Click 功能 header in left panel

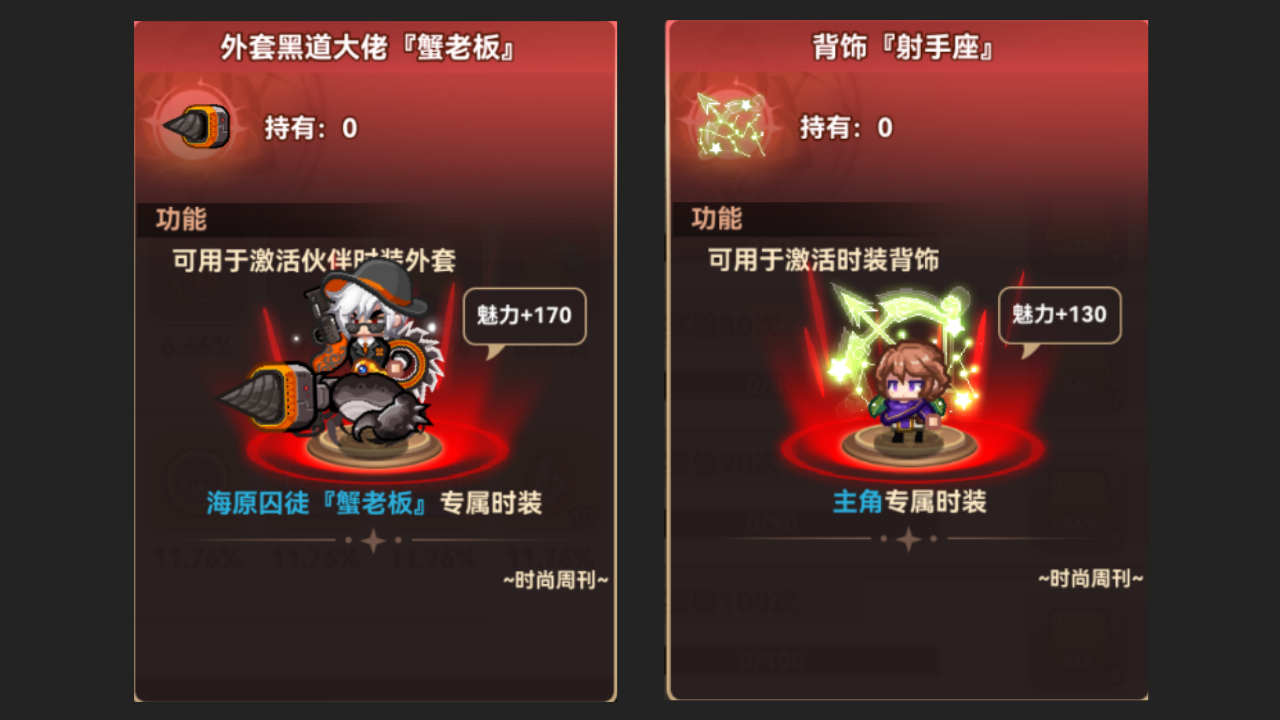pos(181,220)
